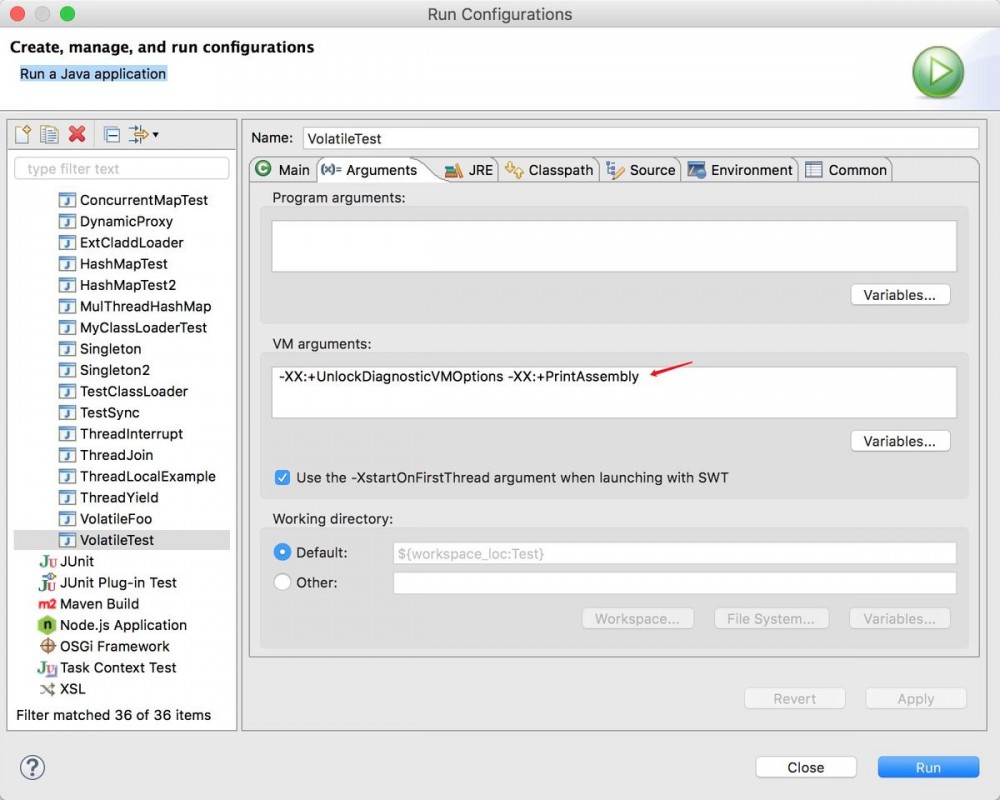Click the Common tab icon
Screen dimensions: 1000x800
(814, 170)
